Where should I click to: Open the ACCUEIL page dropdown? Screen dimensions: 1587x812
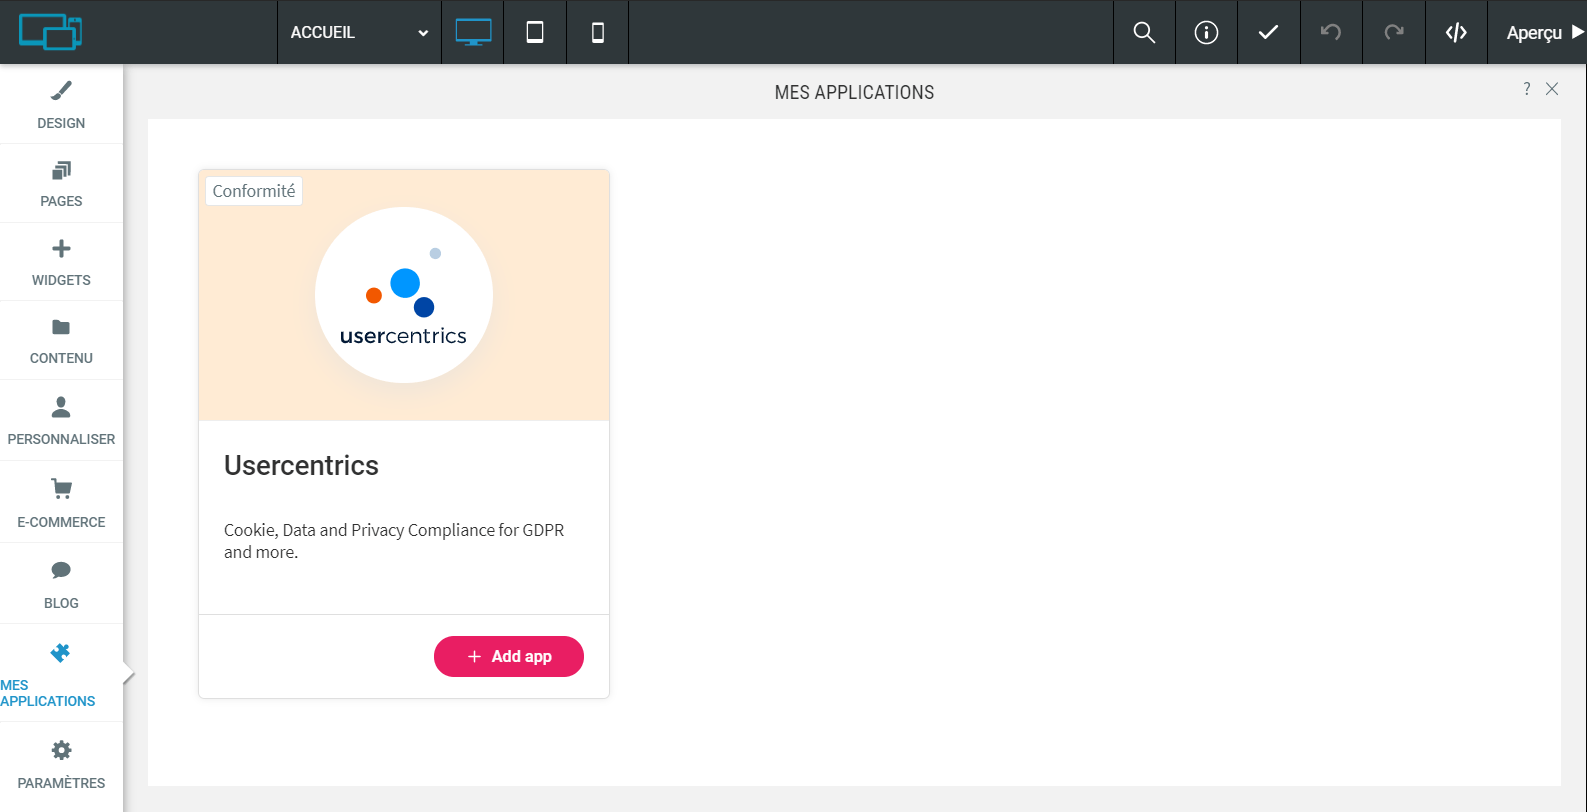[x=359, y=32]
